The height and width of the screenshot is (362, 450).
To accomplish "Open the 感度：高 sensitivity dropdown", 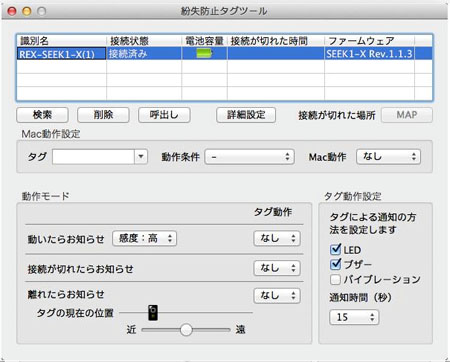I will [144, 238].
